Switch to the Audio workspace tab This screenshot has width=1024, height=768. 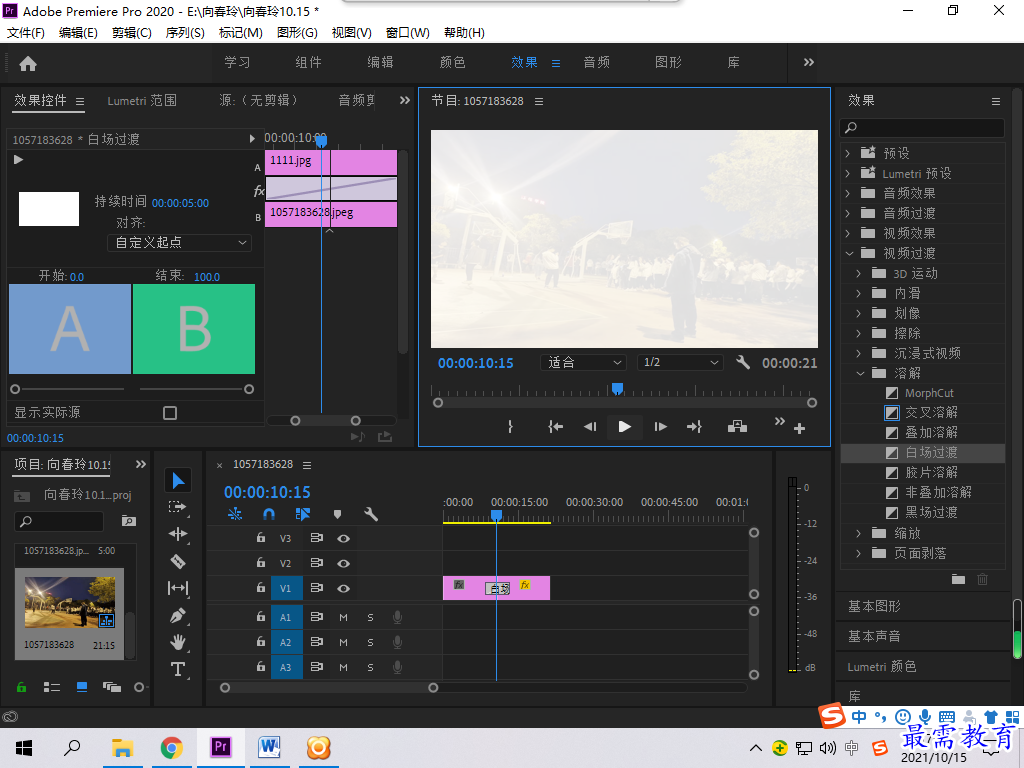click(596, 62)
